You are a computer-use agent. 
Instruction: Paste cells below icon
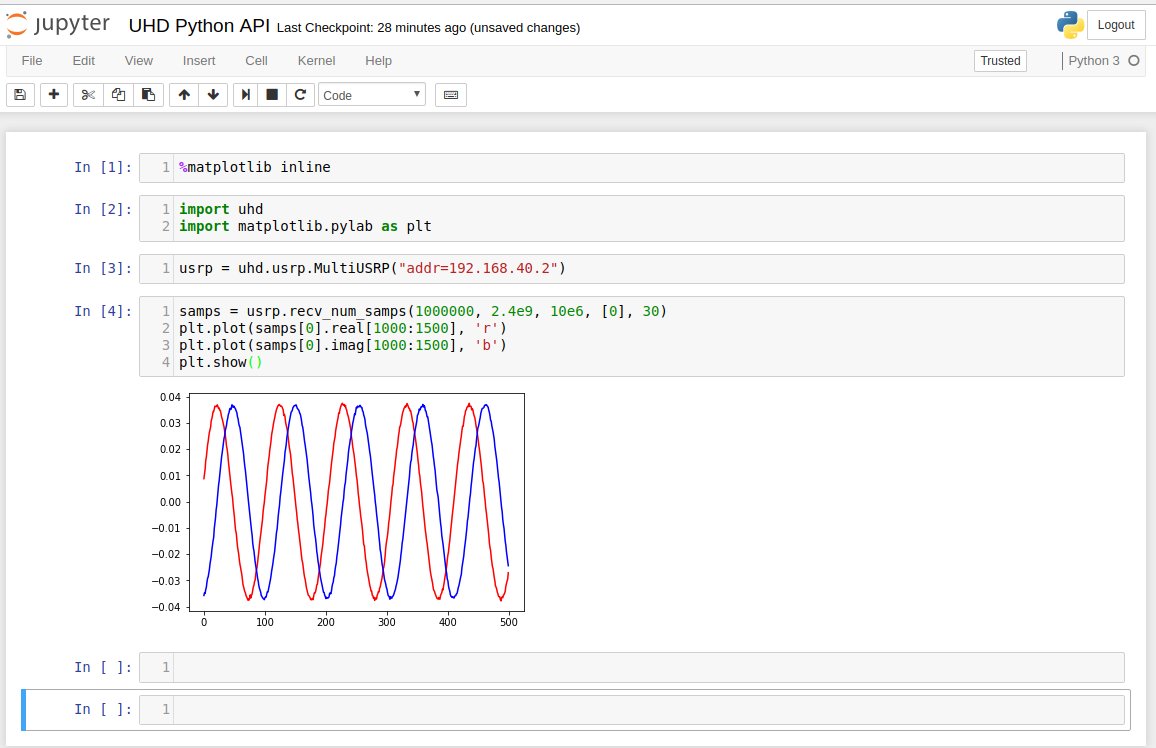(x=148, y=95)
